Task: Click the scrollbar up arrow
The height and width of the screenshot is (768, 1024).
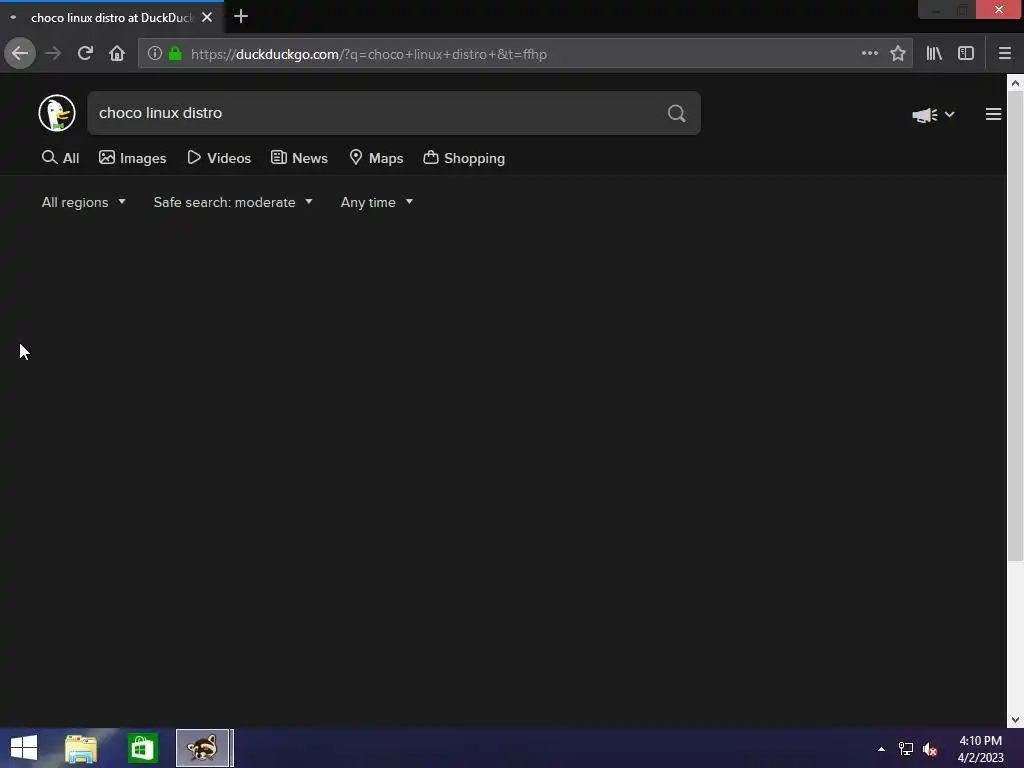Action: [x=1015, y=83]
